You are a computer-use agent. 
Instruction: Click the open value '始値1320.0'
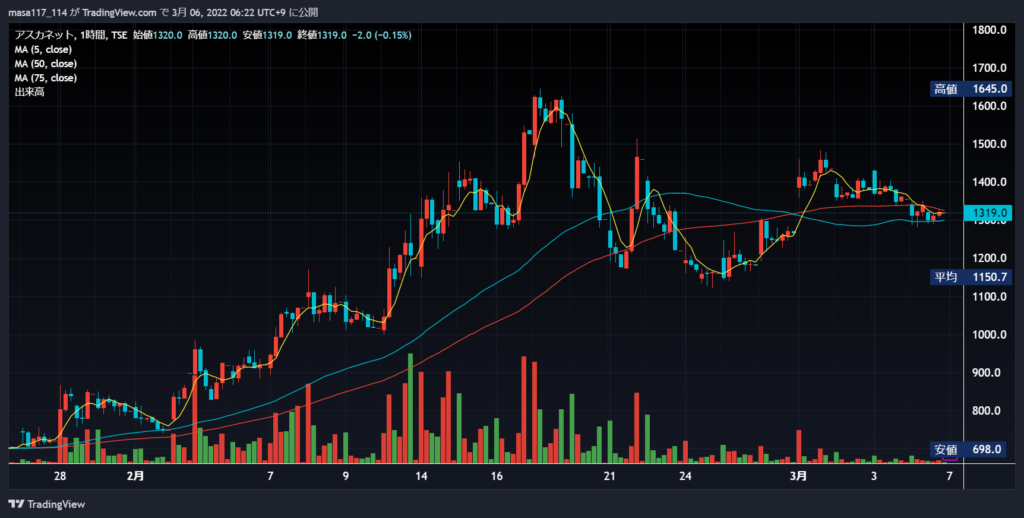click(x=157, y=35)
